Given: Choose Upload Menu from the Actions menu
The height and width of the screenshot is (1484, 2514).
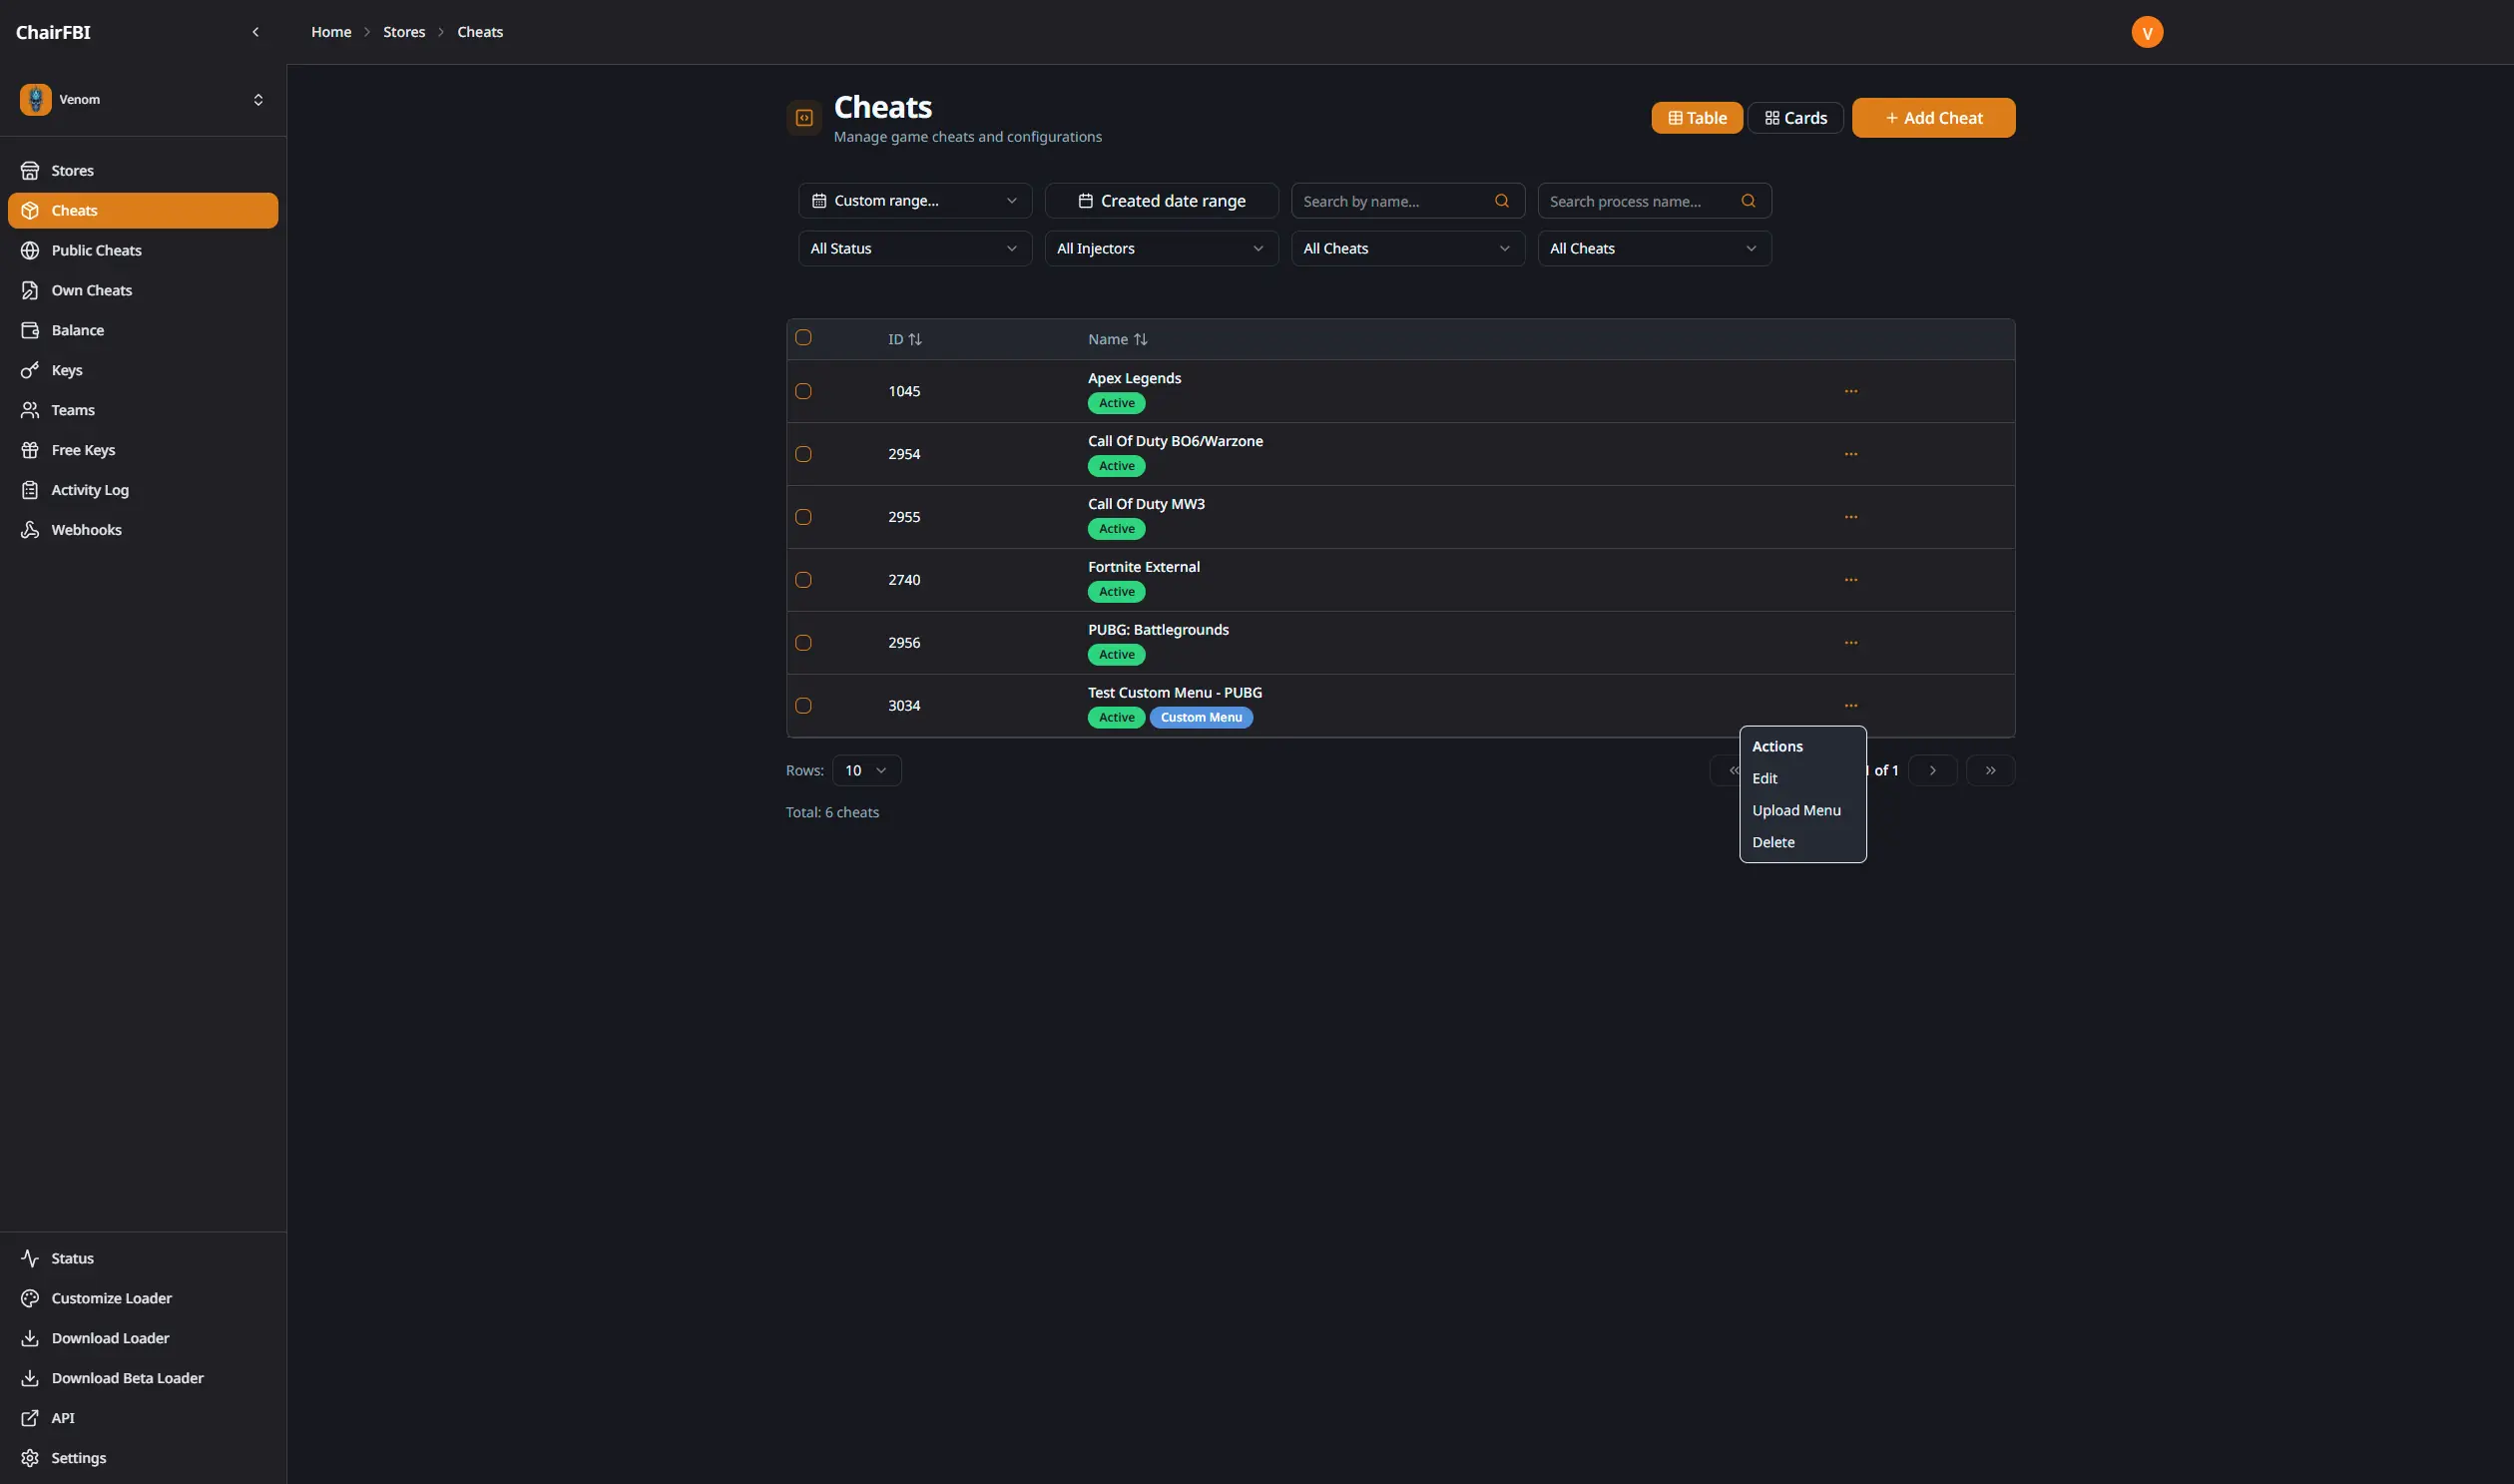Looking at the screenshot, I should click(x=1796, y=810).
